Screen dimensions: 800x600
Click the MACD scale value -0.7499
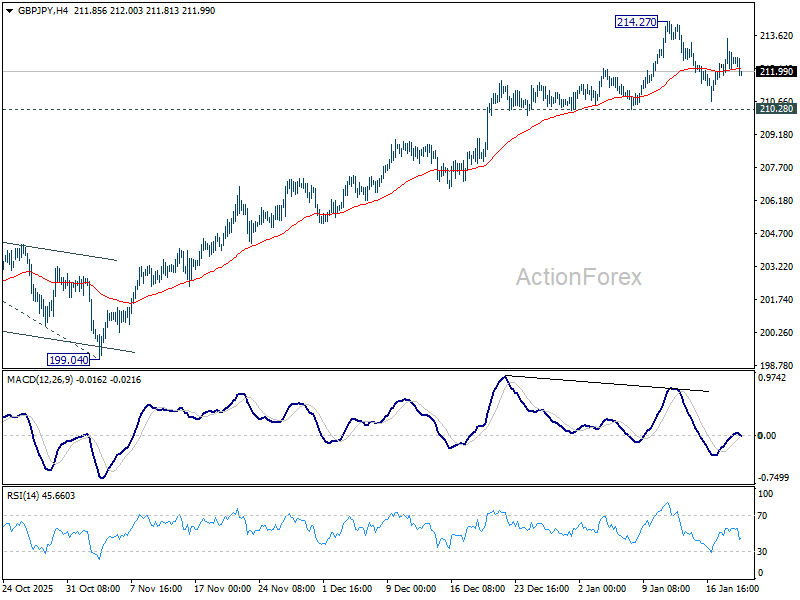click(773, 478)
